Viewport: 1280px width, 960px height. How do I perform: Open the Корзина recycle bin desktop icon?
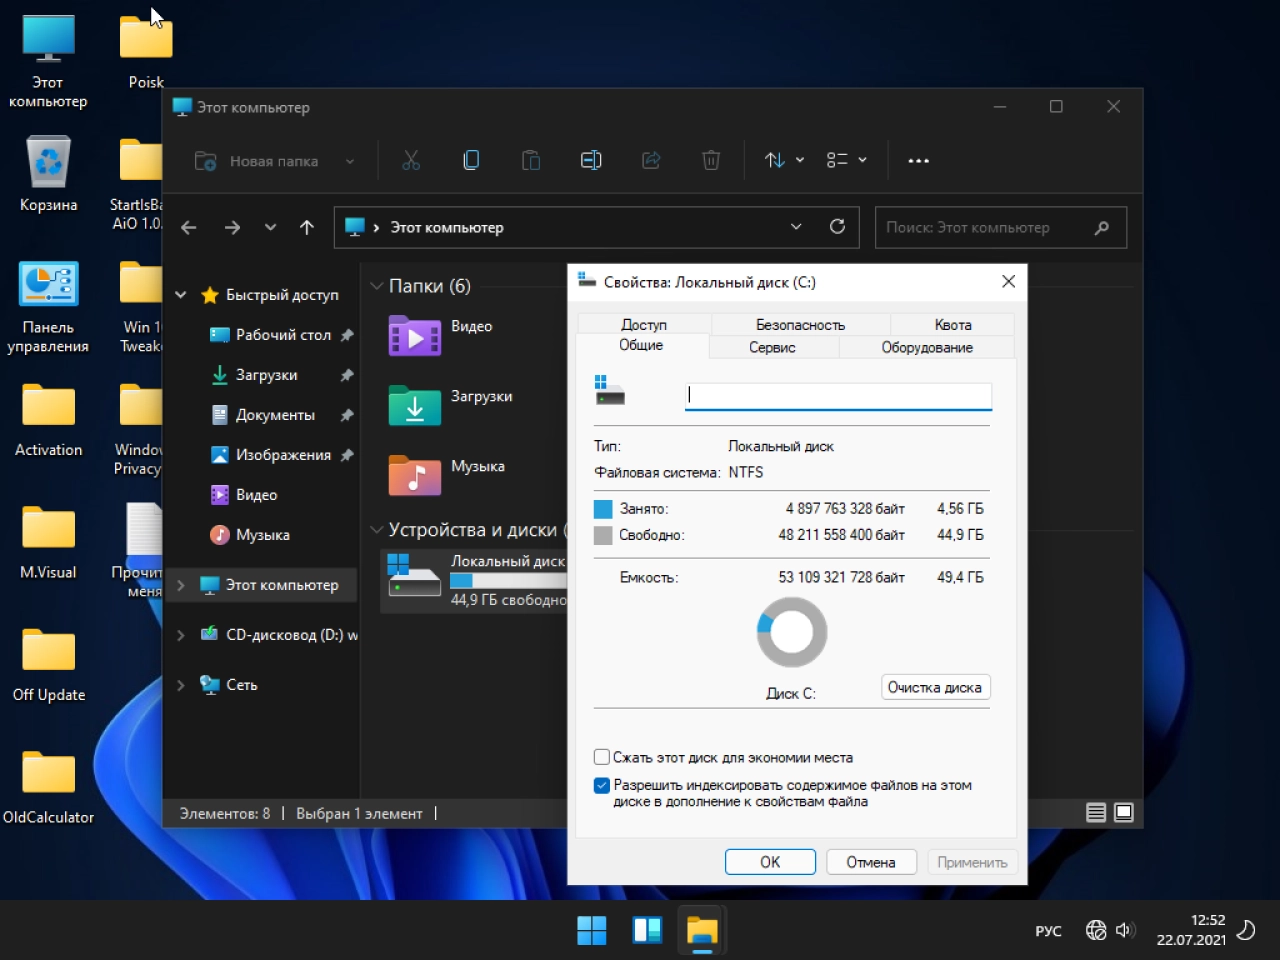tap(48, 175)
